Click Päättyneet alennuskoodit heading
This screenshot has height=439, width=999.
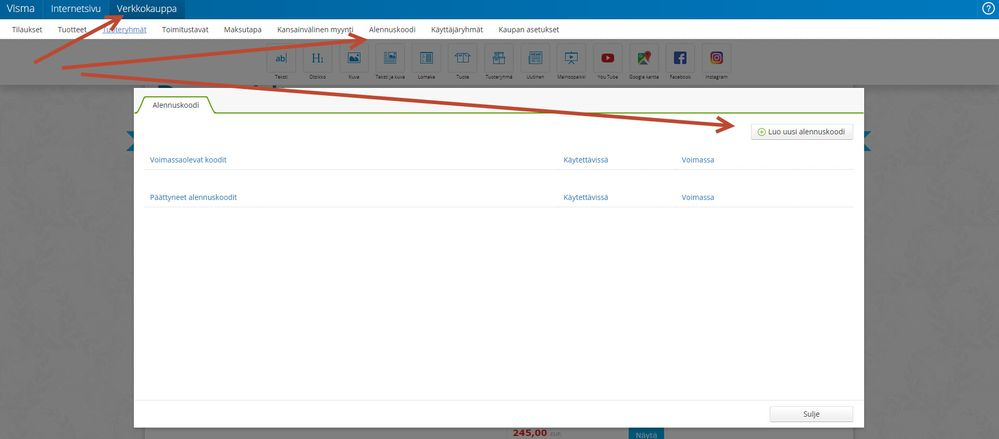coord(193,198)
